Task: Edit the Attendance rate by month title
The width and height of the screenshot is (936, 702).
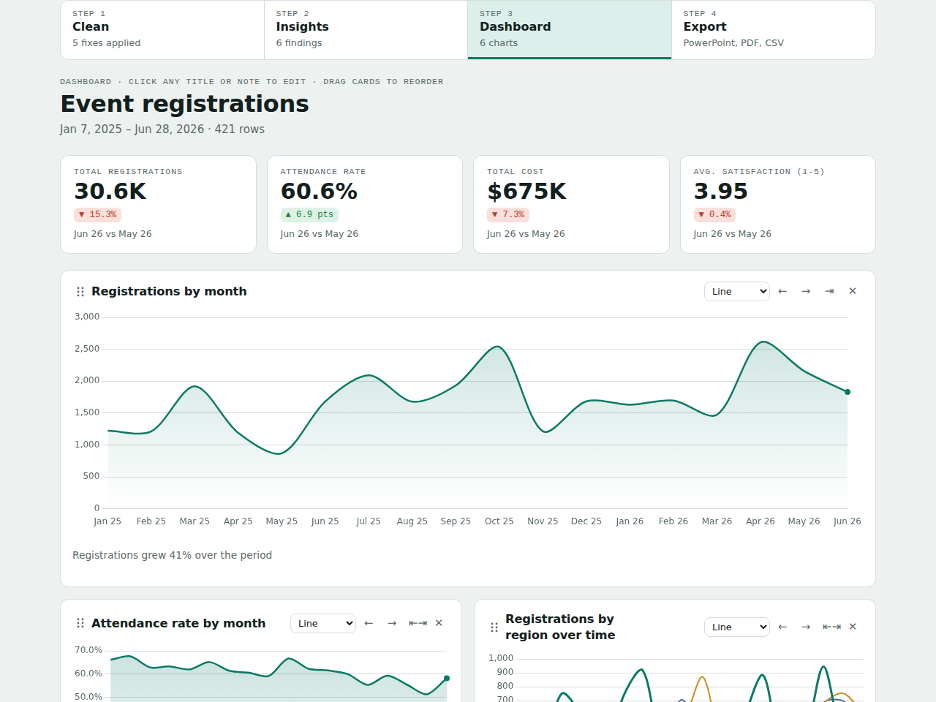Action: click(178, 623)
